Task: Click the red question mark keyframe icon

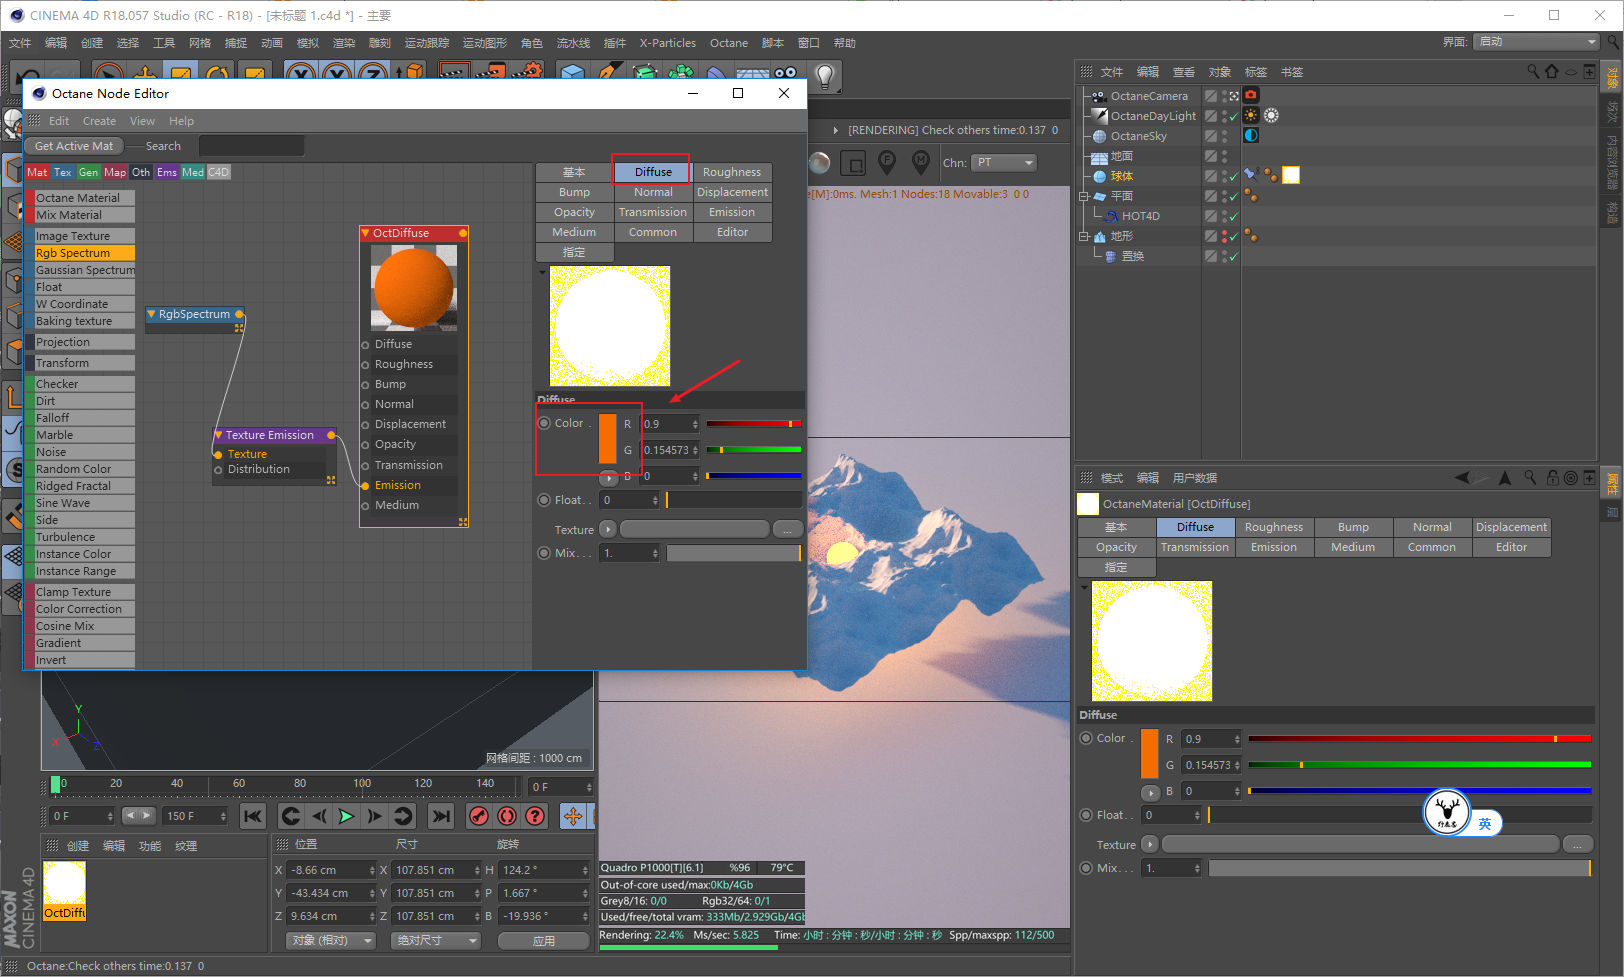Action: pos(535,816)
